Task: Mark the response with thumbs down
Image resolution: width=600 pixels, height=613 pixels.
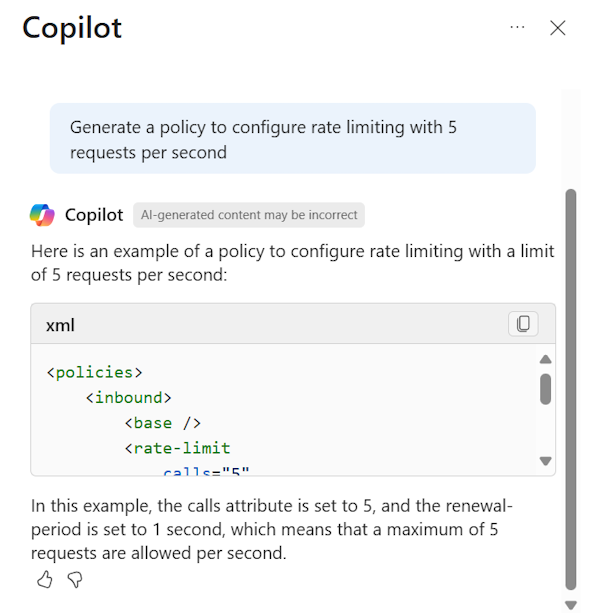Action: tap(74, 579)
